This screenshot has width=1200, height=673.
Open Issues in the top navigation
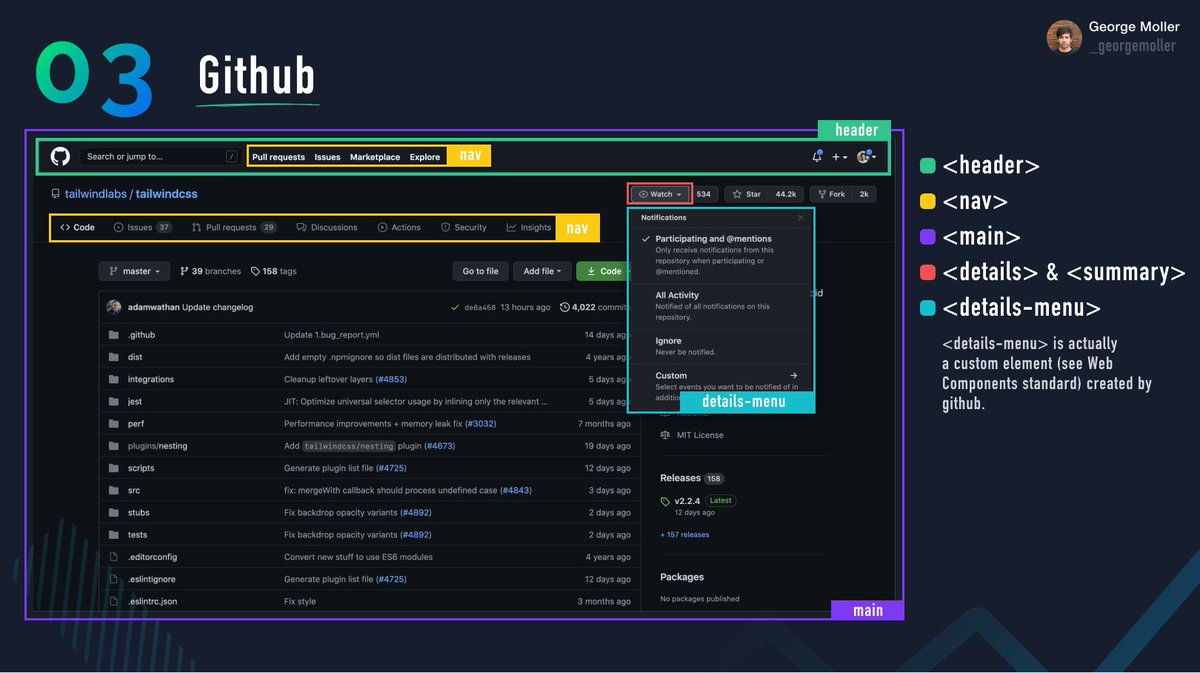(327, 157)
